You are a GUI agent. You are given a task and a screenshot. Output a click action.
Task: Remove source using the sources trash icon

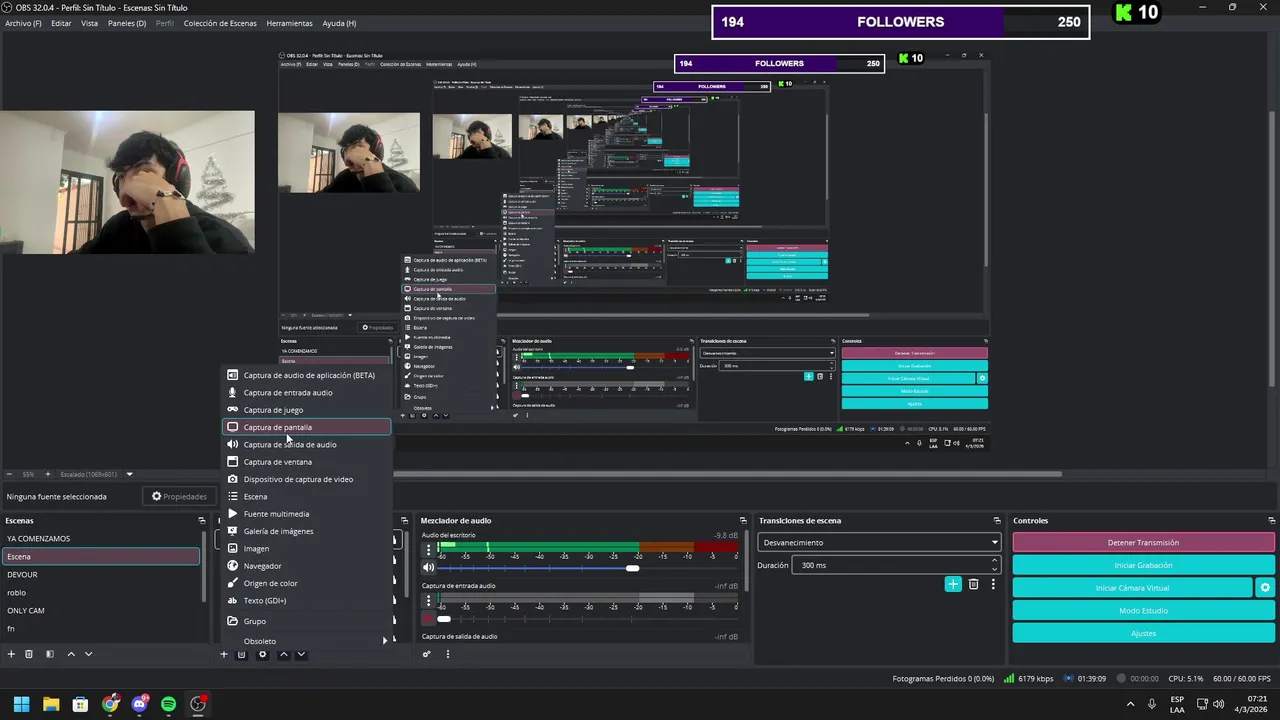coord(241,654)
